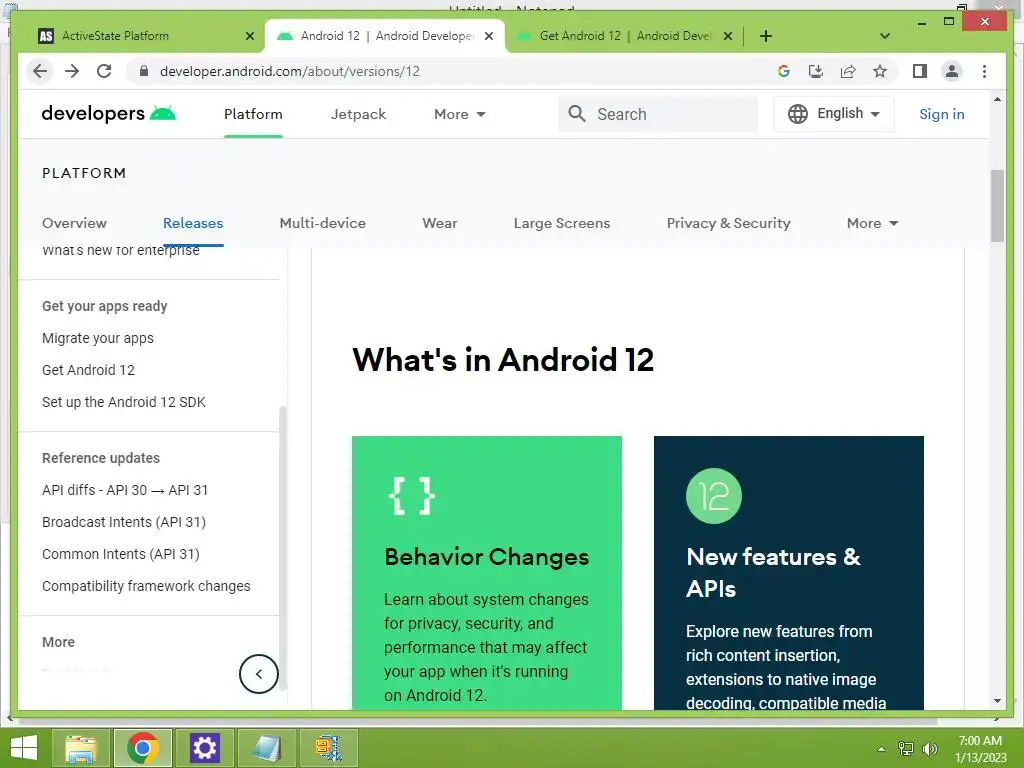The height and width of the screenshot is (768, 1024).
Task: Open the English language dropdown
Action: [834, 114]
